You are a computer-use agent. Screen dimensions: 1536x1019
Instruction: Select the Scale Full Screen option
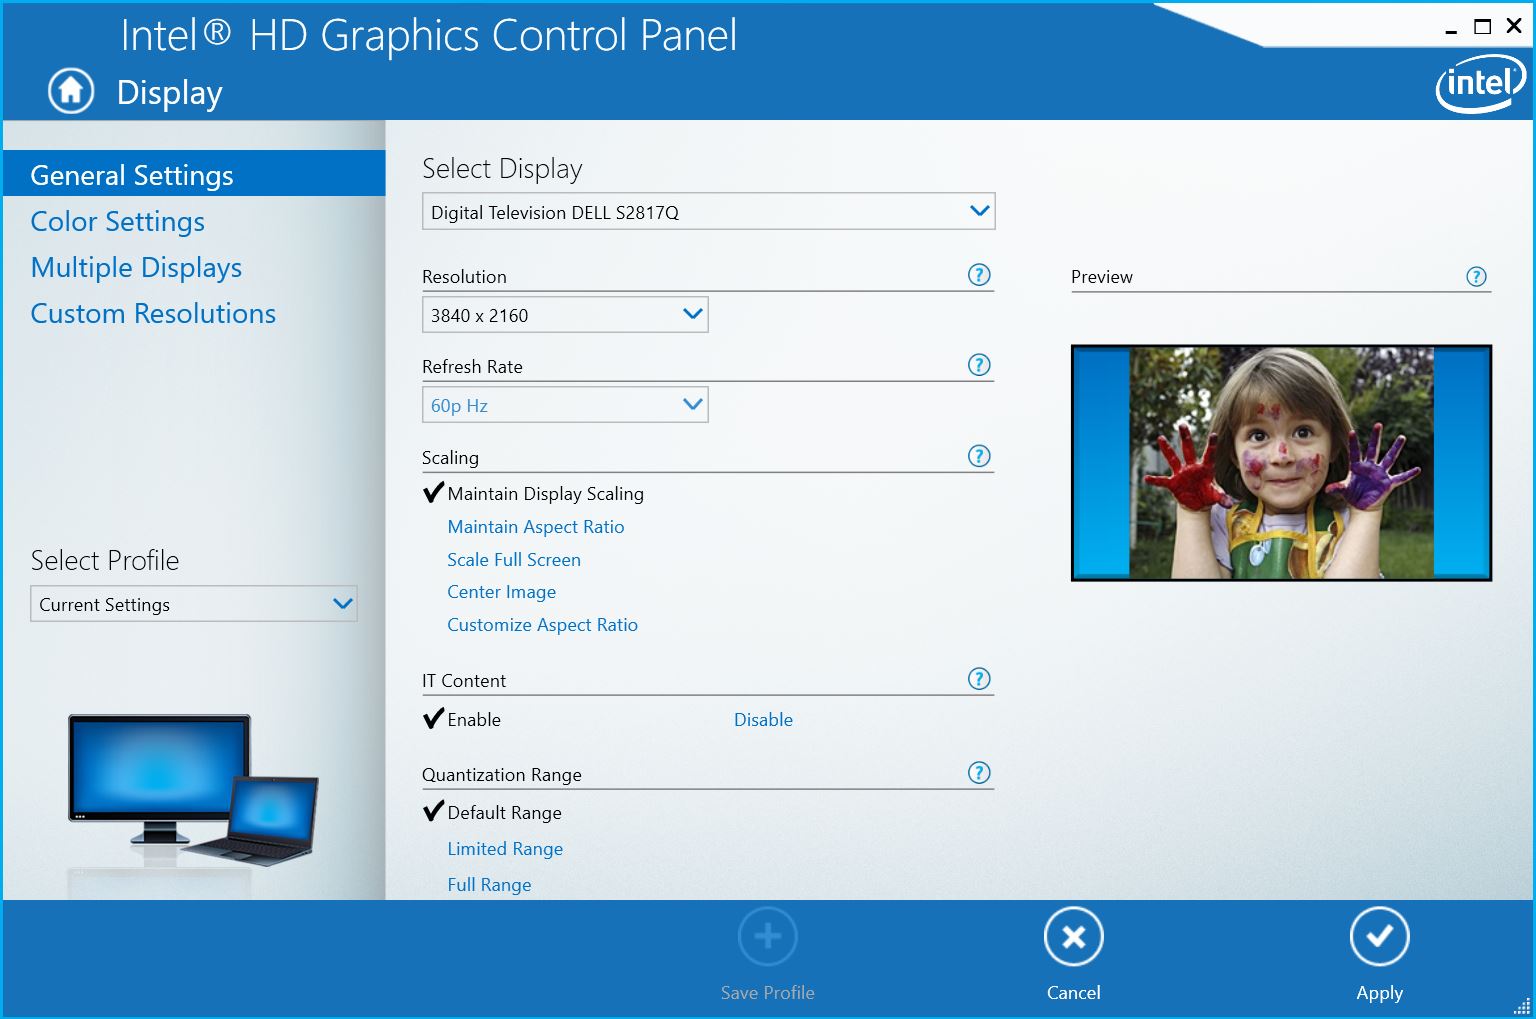pos(513,559)
